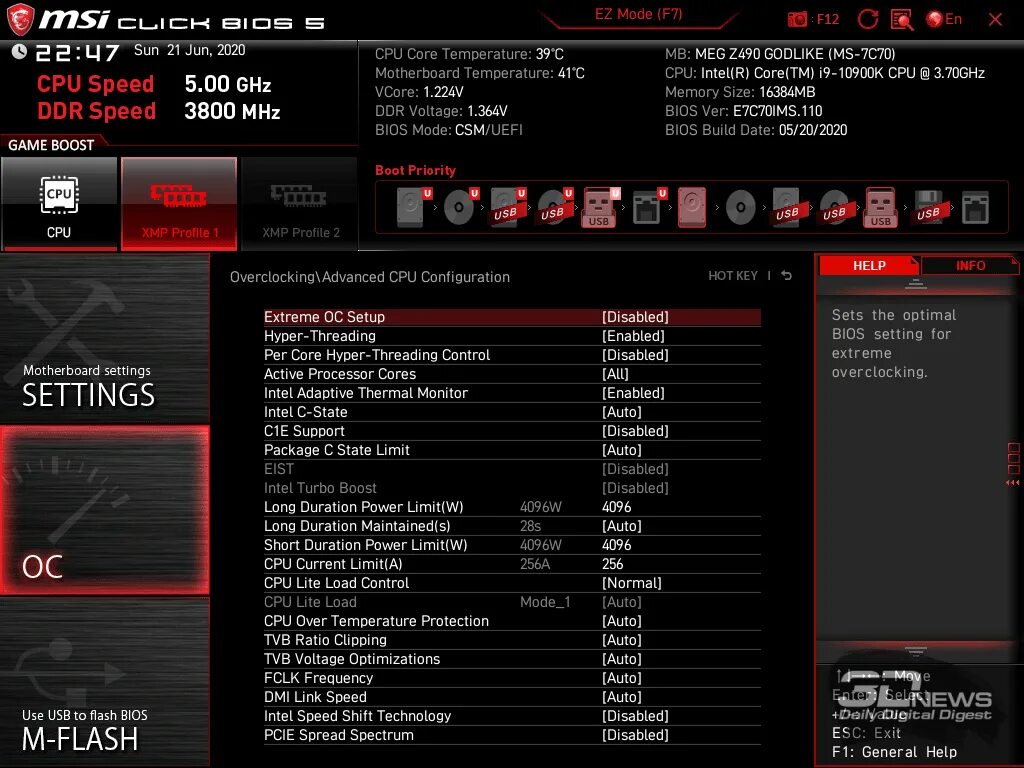
Task: Open CPU Over Temperature Protection options
Action: tap(622, 620)
